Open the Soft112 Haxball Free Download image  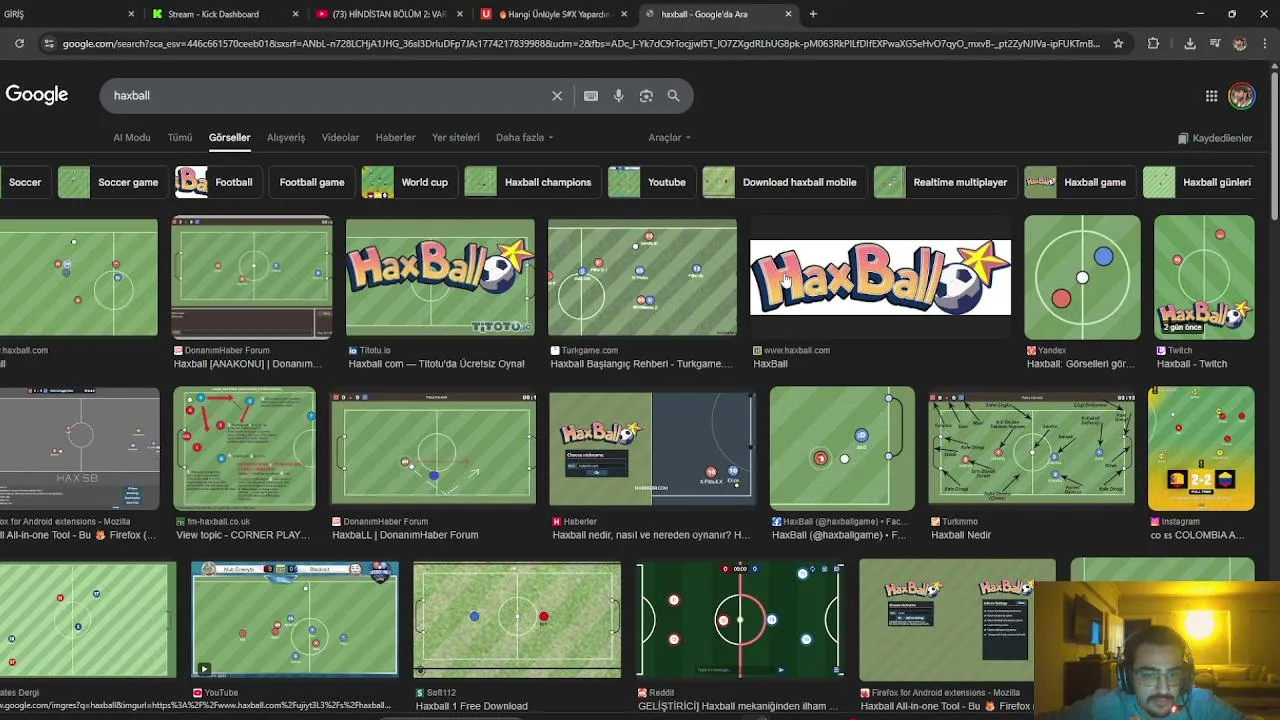[x=517, y=620]
